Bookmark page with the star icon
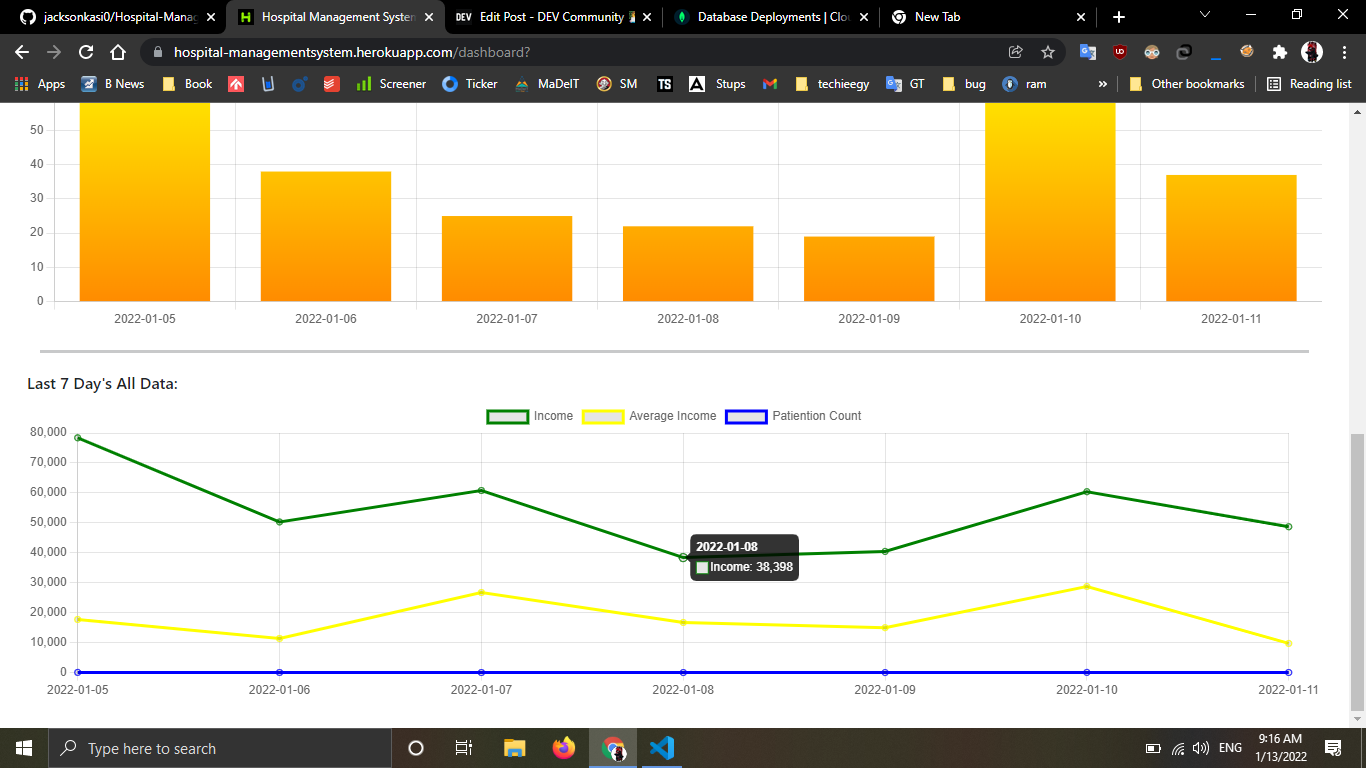The image size is (1366, 768). [x=1047, y=52]
